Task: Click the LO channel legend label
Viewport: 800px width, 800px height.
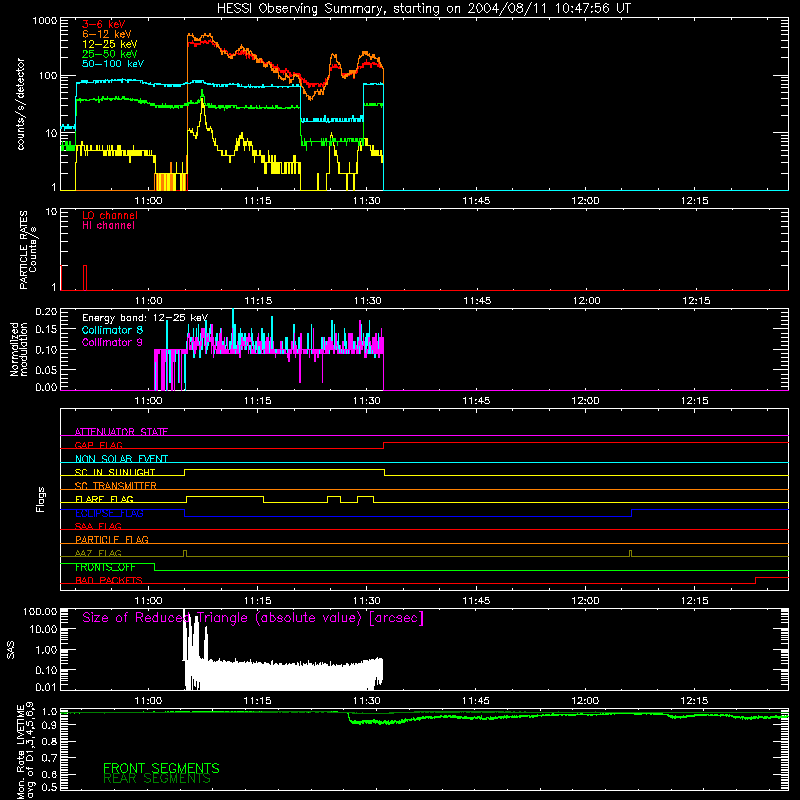Action: 110,215
